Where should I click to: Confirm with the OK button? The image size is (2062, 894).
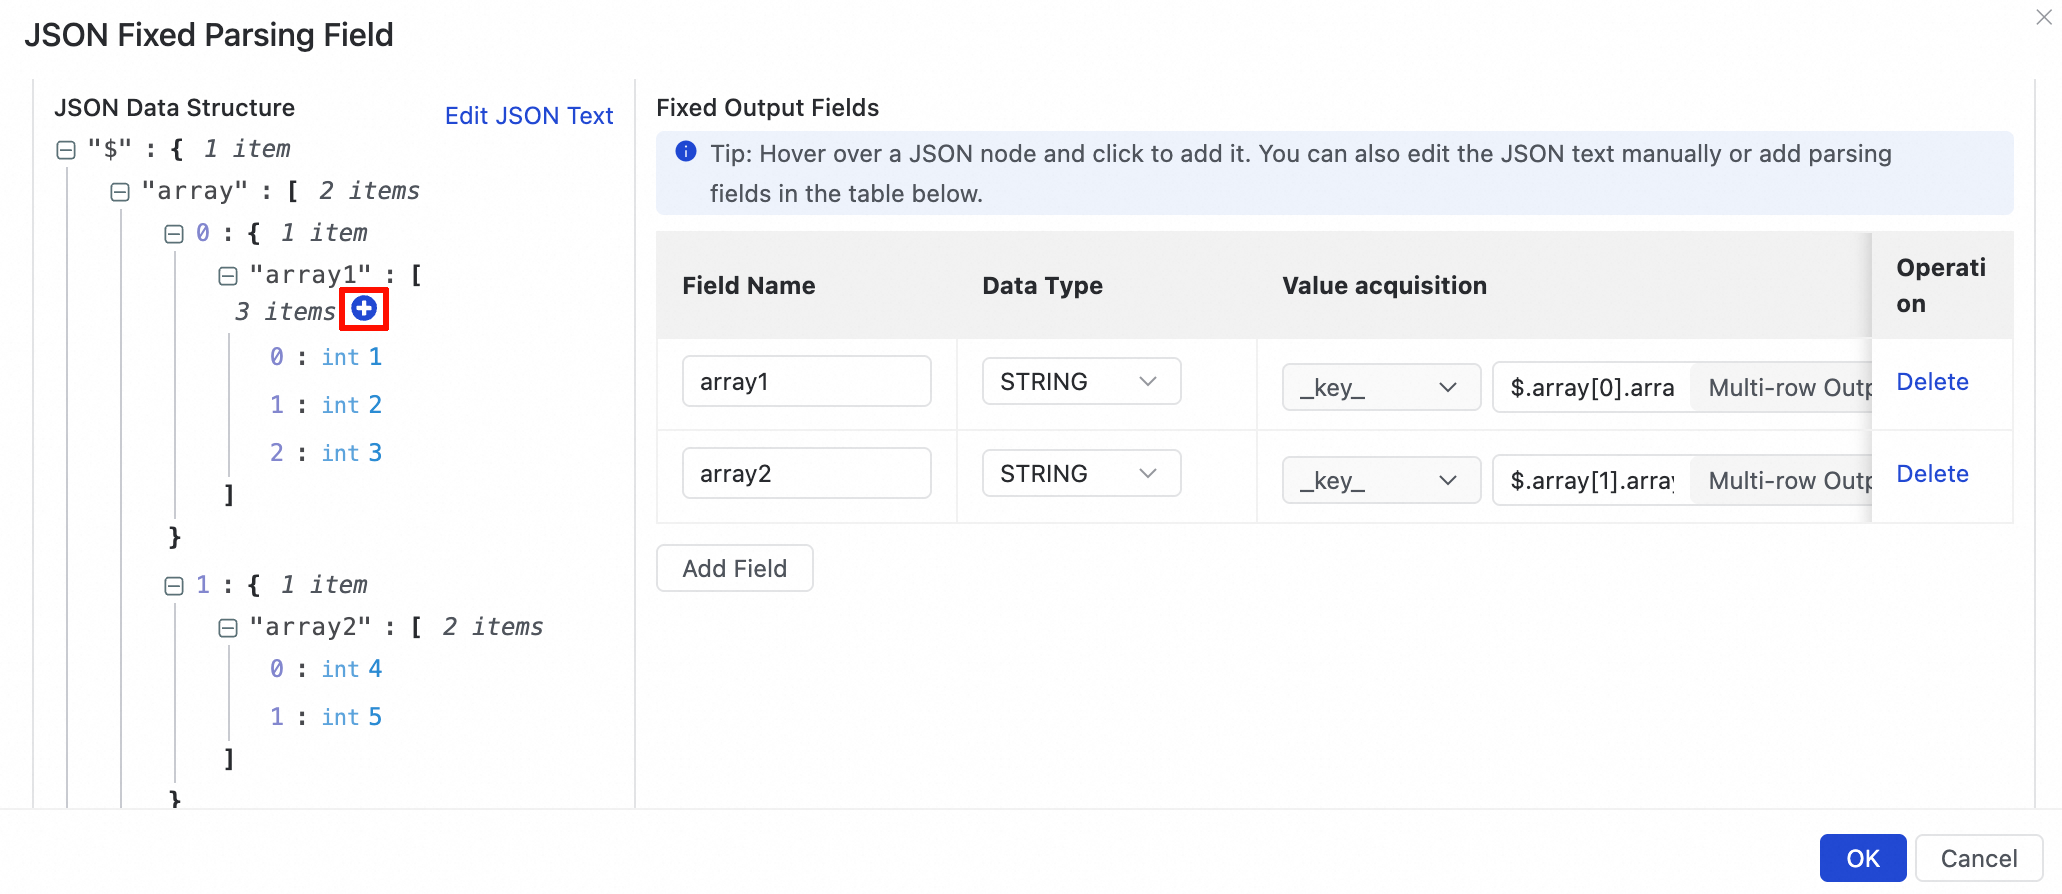click(x=1862, y=859)
